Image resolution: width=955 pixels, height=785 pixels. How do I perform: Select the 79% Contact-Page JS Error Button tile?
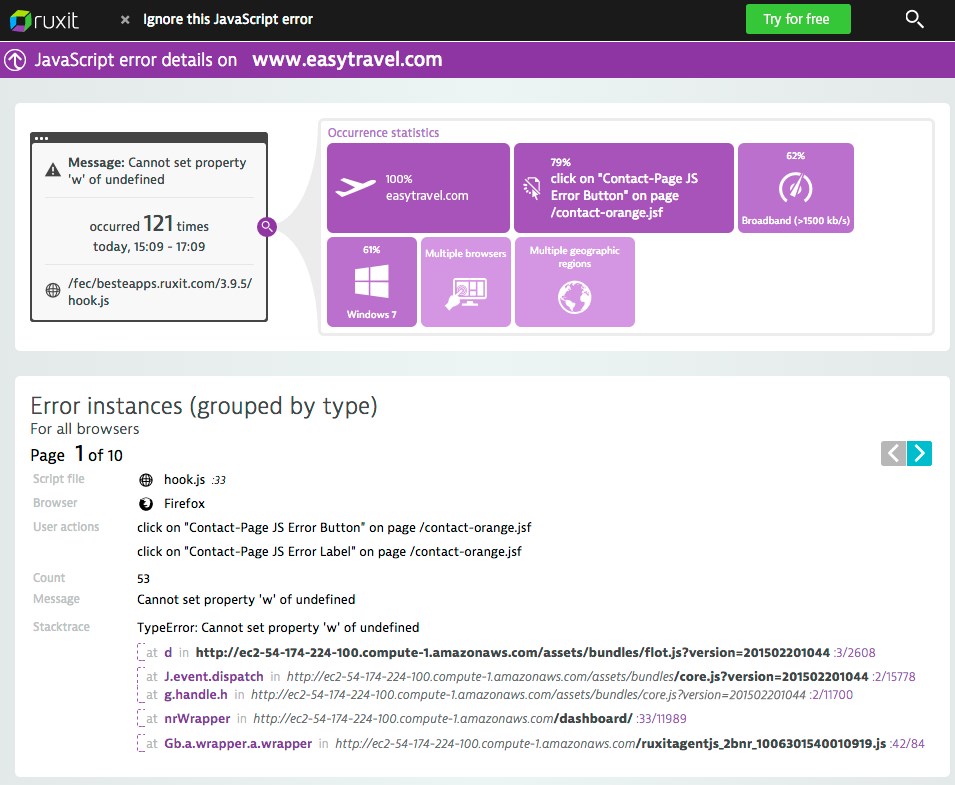[x=624, y=188]
